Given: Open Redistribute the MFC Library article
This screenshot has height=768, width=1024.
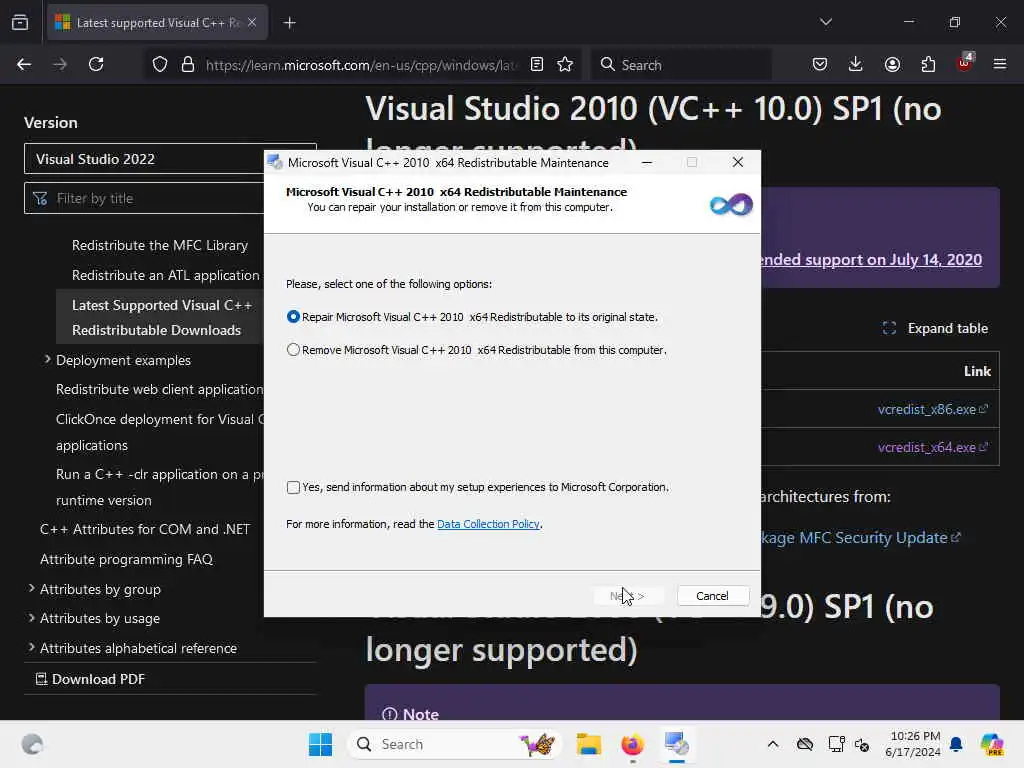Looking at the screenshot, I should [160, 246].
